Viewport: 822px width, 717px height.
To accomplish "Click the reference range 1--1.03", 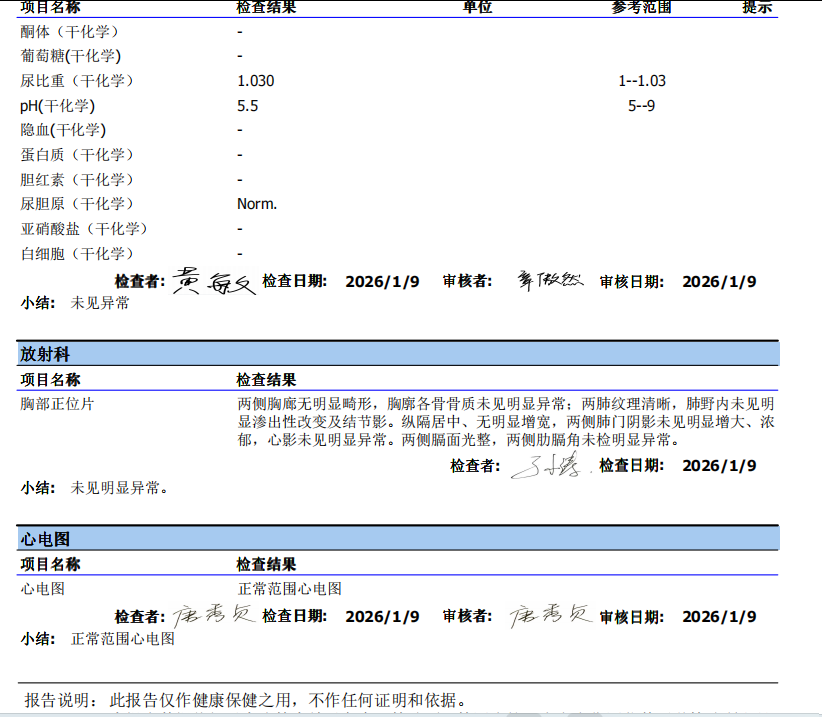I will pos(641,81).
